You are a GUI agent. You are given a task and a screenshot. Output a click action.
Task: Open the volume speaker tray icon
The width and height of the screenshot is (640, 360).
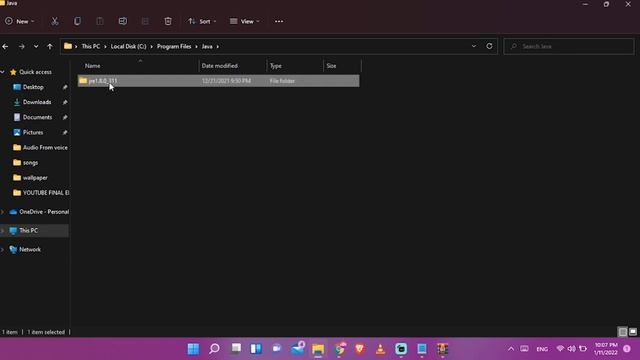pos(571,349)
